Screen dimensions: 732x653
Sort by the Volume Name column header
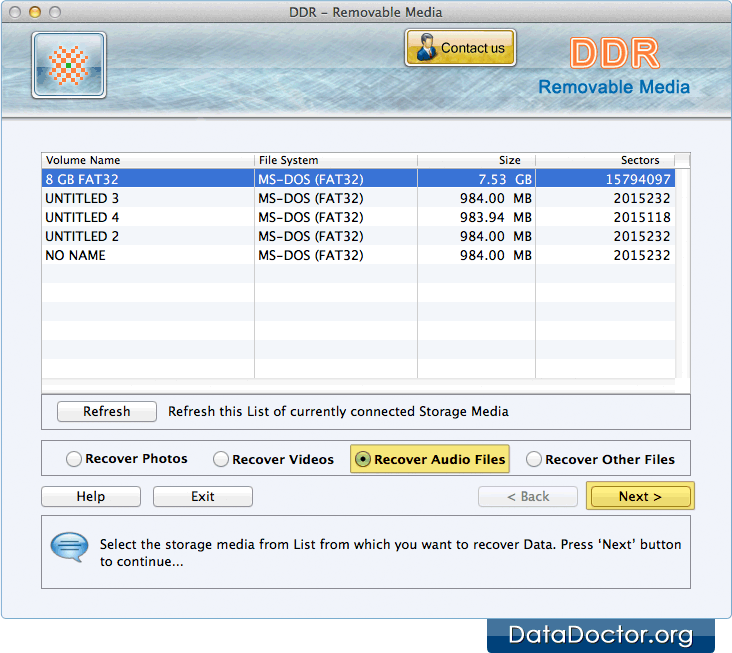[x=148, y=160]
